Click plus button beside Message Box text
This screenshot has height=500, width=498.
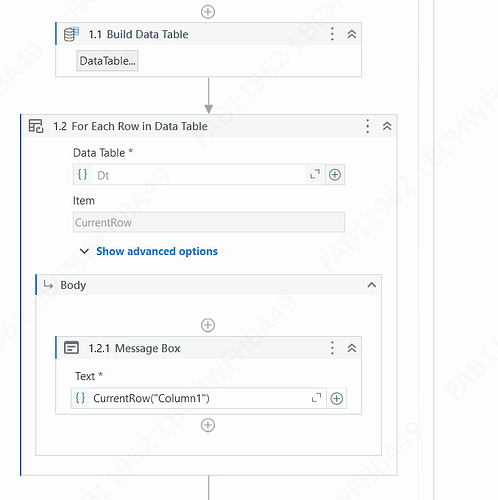[x=337, y=398]
